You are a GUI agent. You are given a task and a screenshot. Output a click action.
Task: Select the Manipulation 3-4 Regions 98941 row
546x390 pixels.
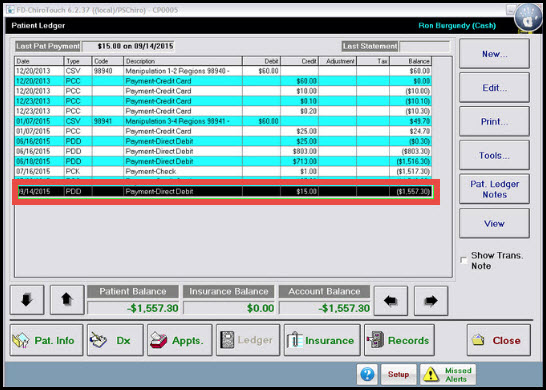223,121
